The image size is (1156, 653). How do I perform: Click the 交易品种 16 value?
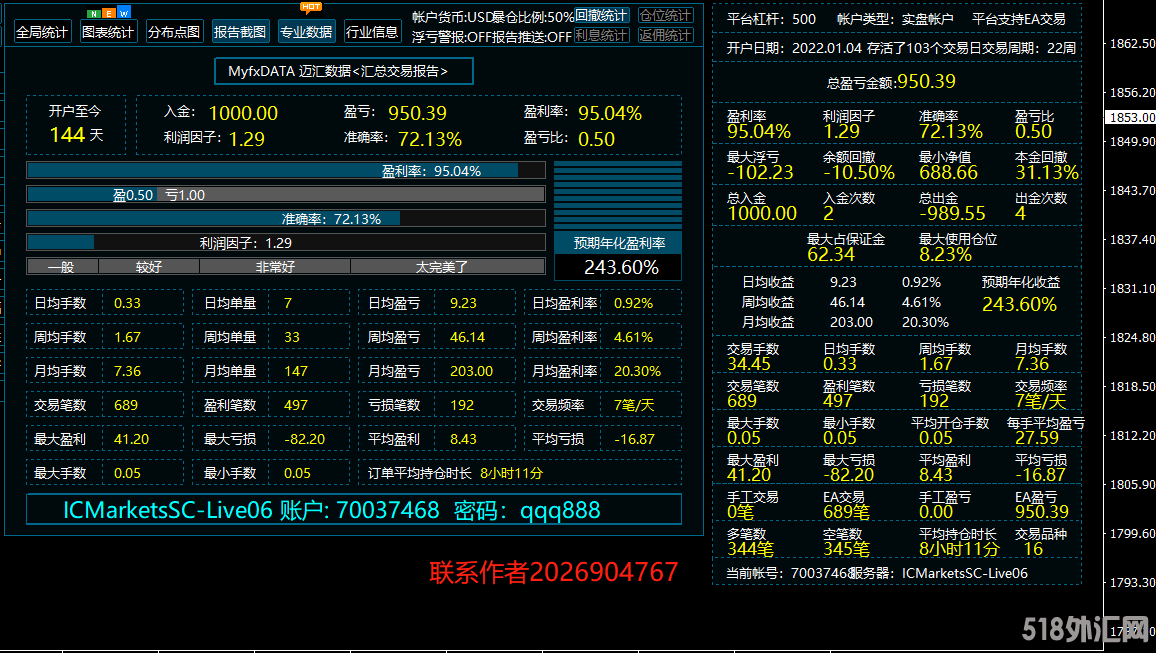pos(1034,548)
